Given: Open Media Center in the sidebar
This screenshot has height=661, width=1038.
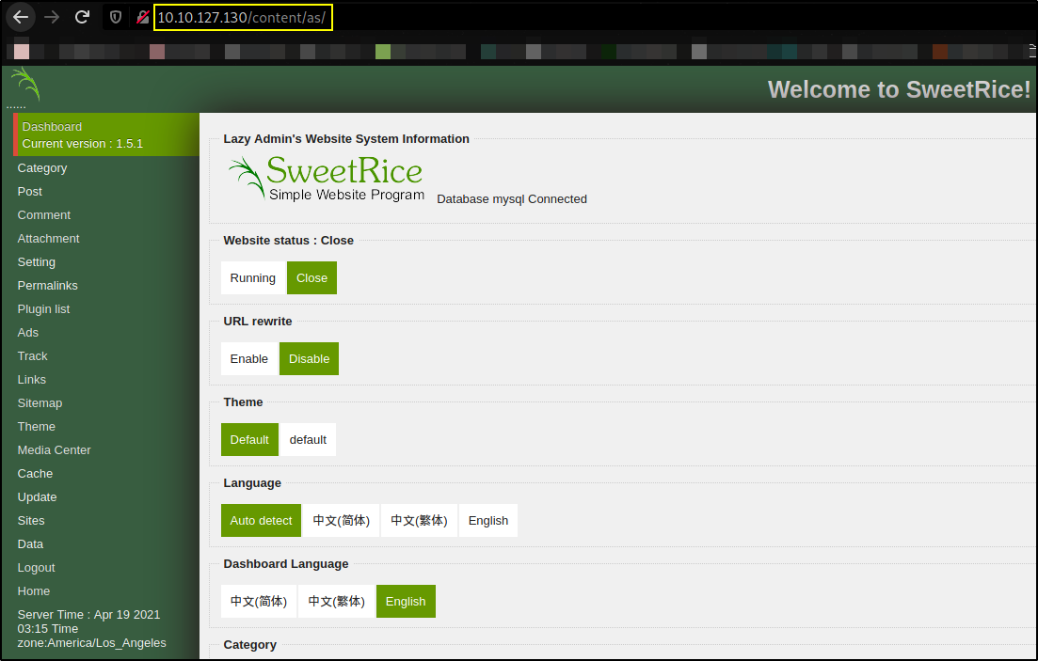Looking at the screenshot, I should 54,450.
